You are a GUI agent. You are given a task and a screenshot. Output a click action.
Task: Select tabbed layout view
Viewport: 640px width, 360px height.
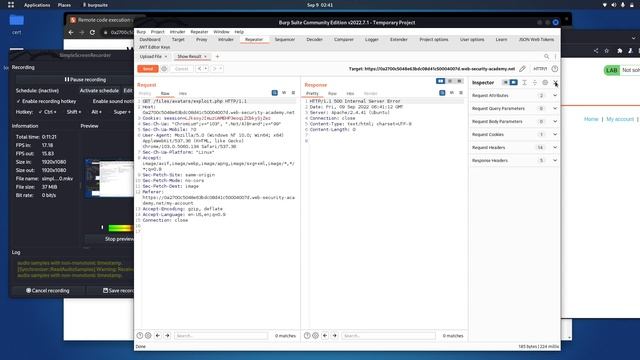[x=459, y=81]
